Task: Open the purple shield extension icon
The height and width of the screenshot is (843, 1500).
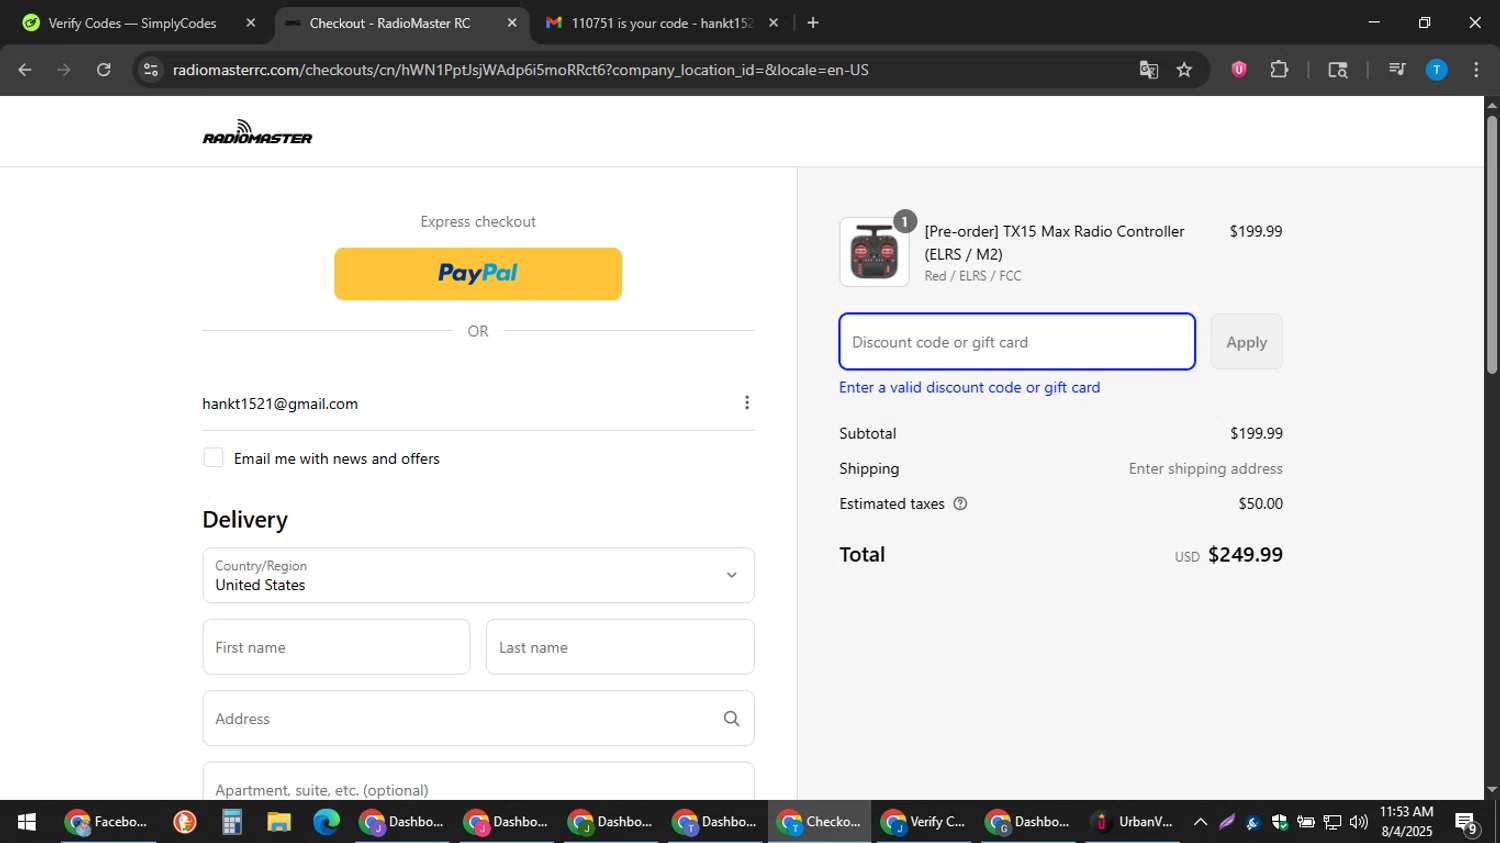Action: pos(1239,69)
